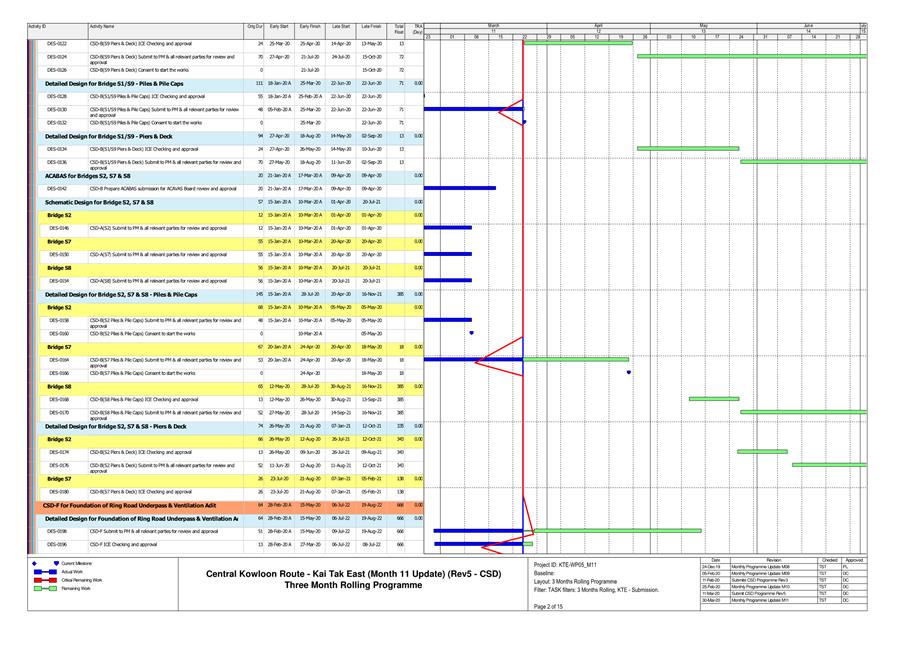919x650 pixels.
Task: Click the green remaining bar for DES-0168
Action: [713, 399]
